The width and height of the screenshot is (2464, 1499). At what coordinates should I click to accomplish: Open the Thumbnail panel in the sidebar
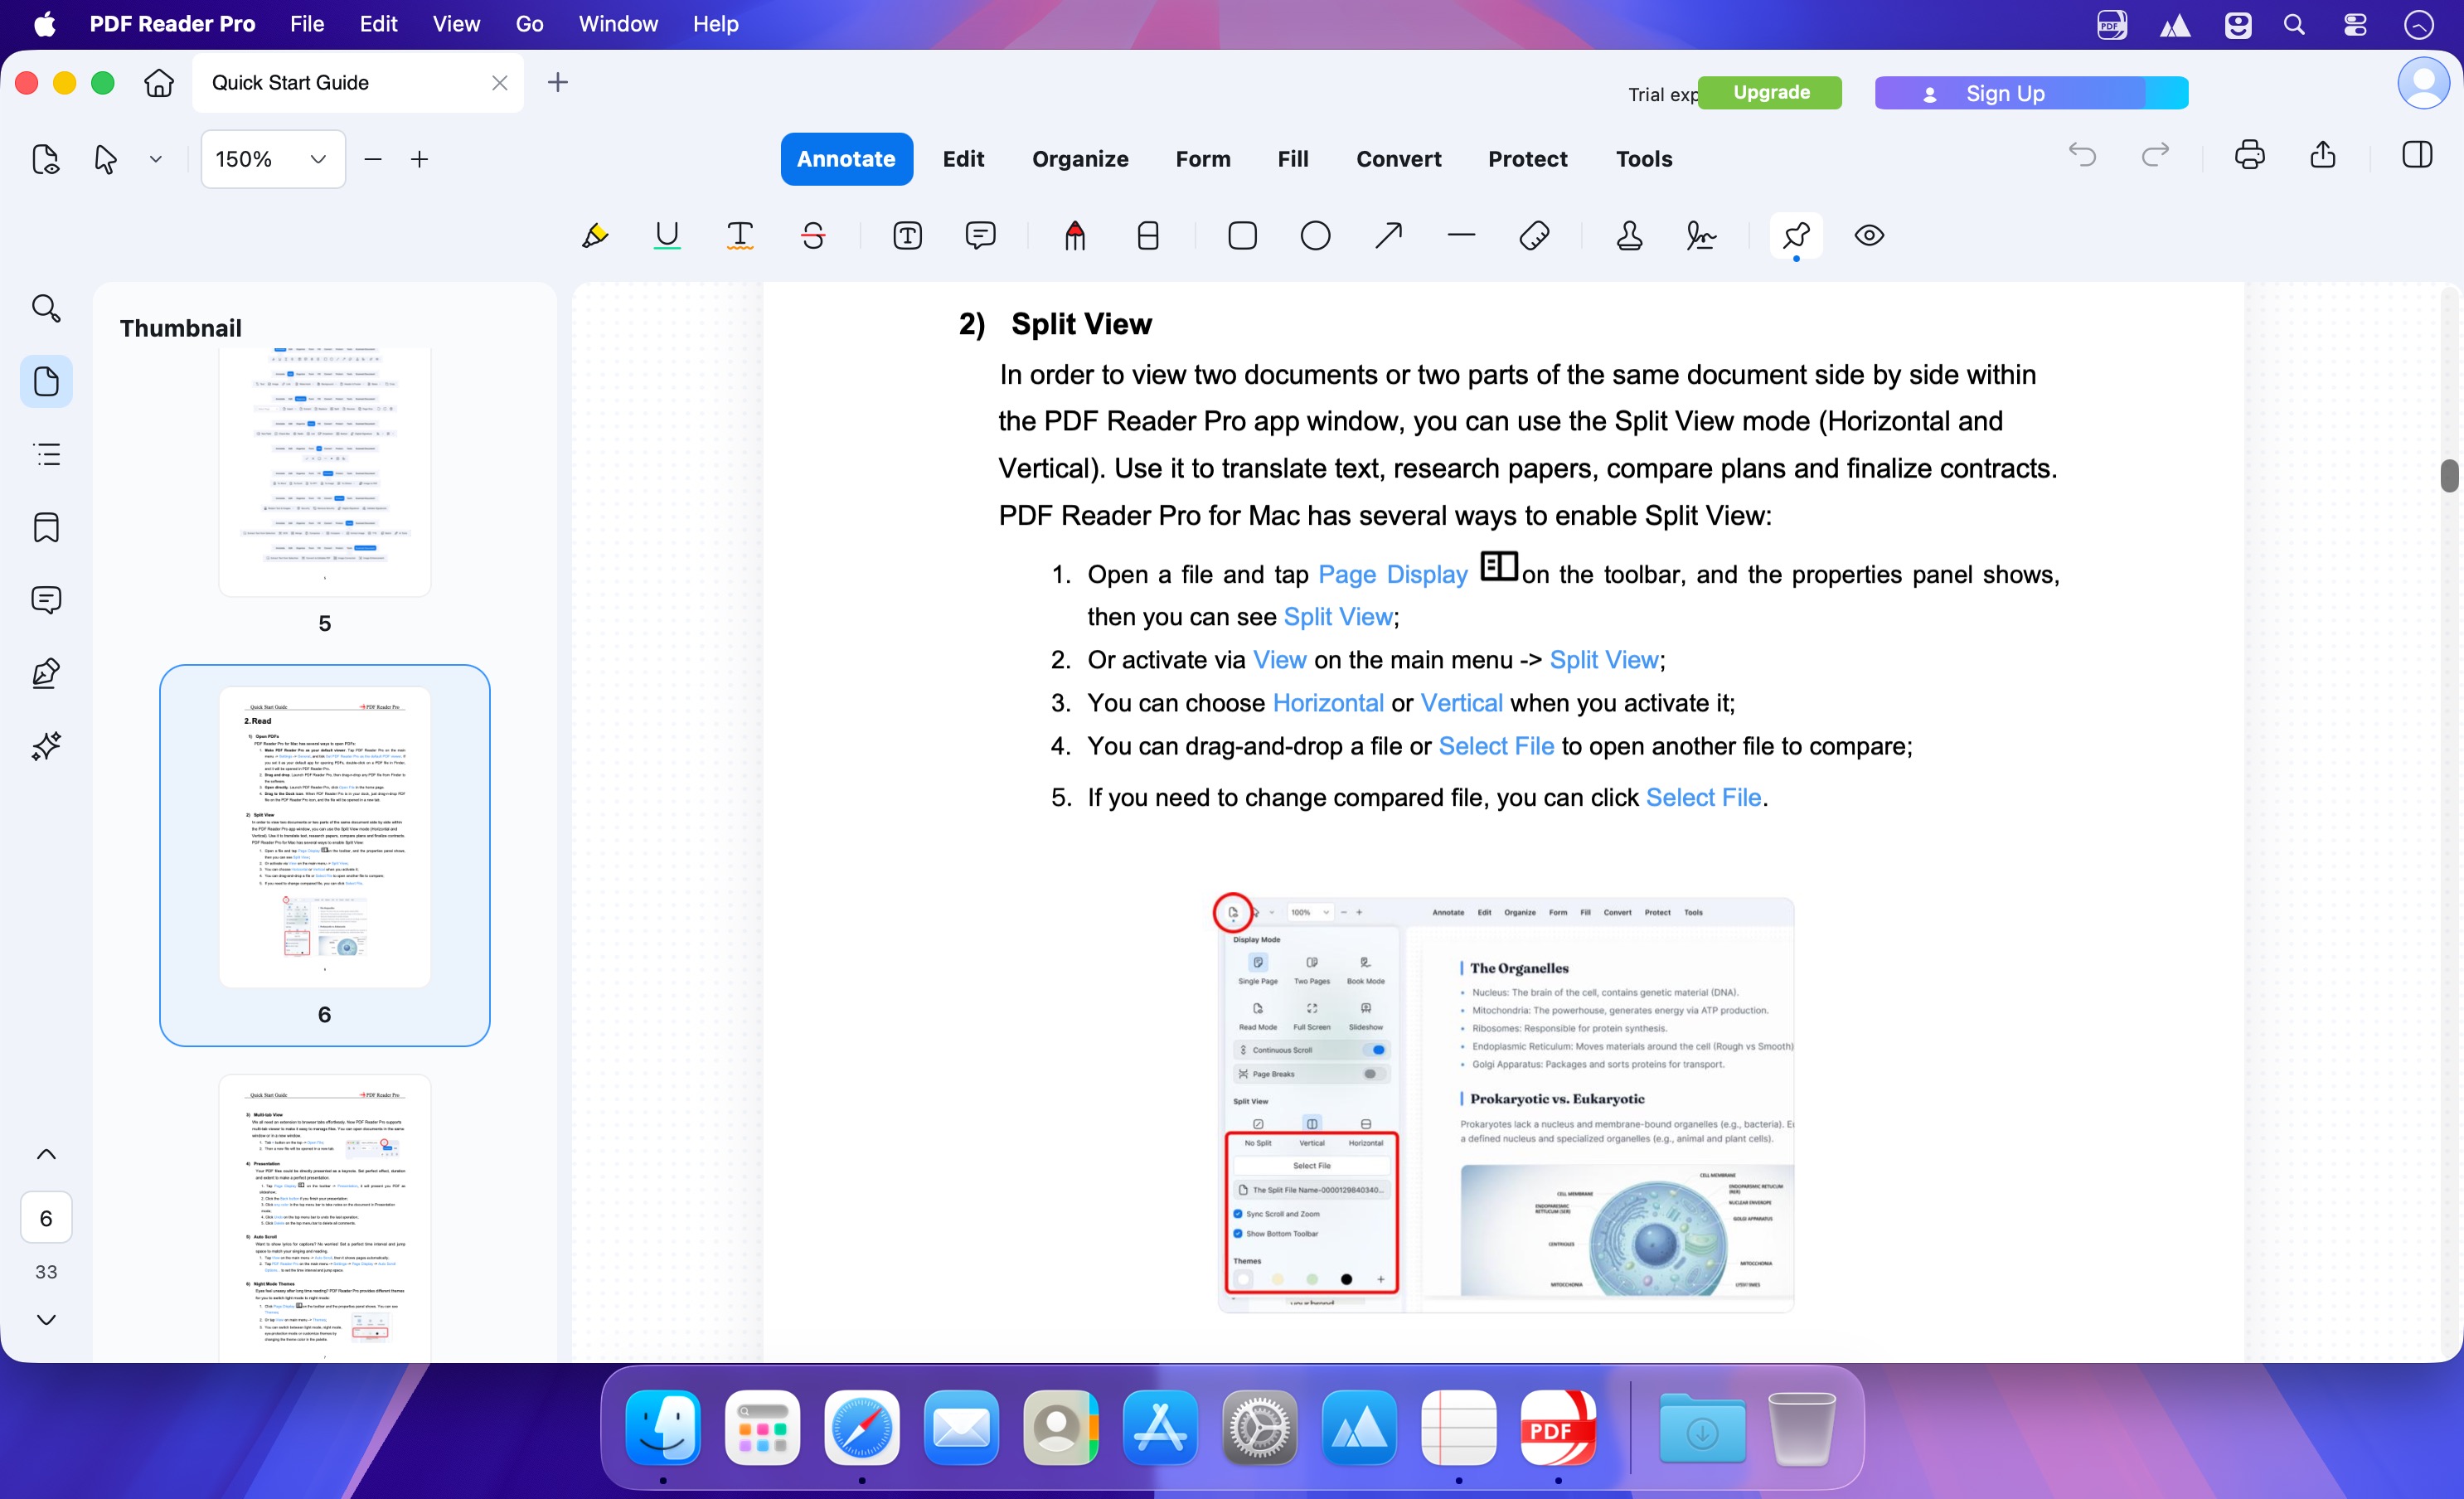point(46,381)
